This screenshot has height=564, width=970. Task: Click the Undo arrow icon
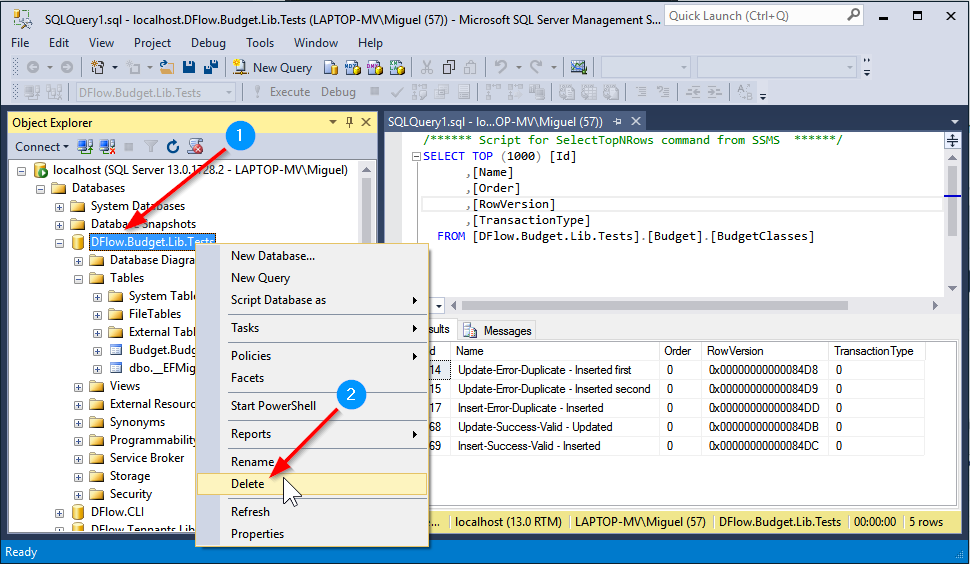pyautogui.click(x=500, y=67)
